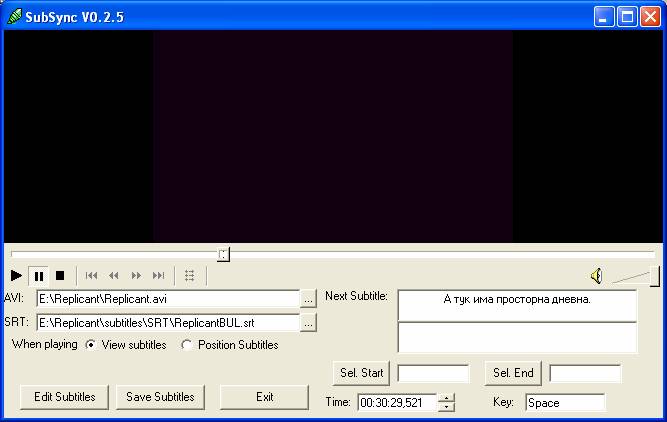
Task: Click the fast forward icon
Action: (136, 276)
